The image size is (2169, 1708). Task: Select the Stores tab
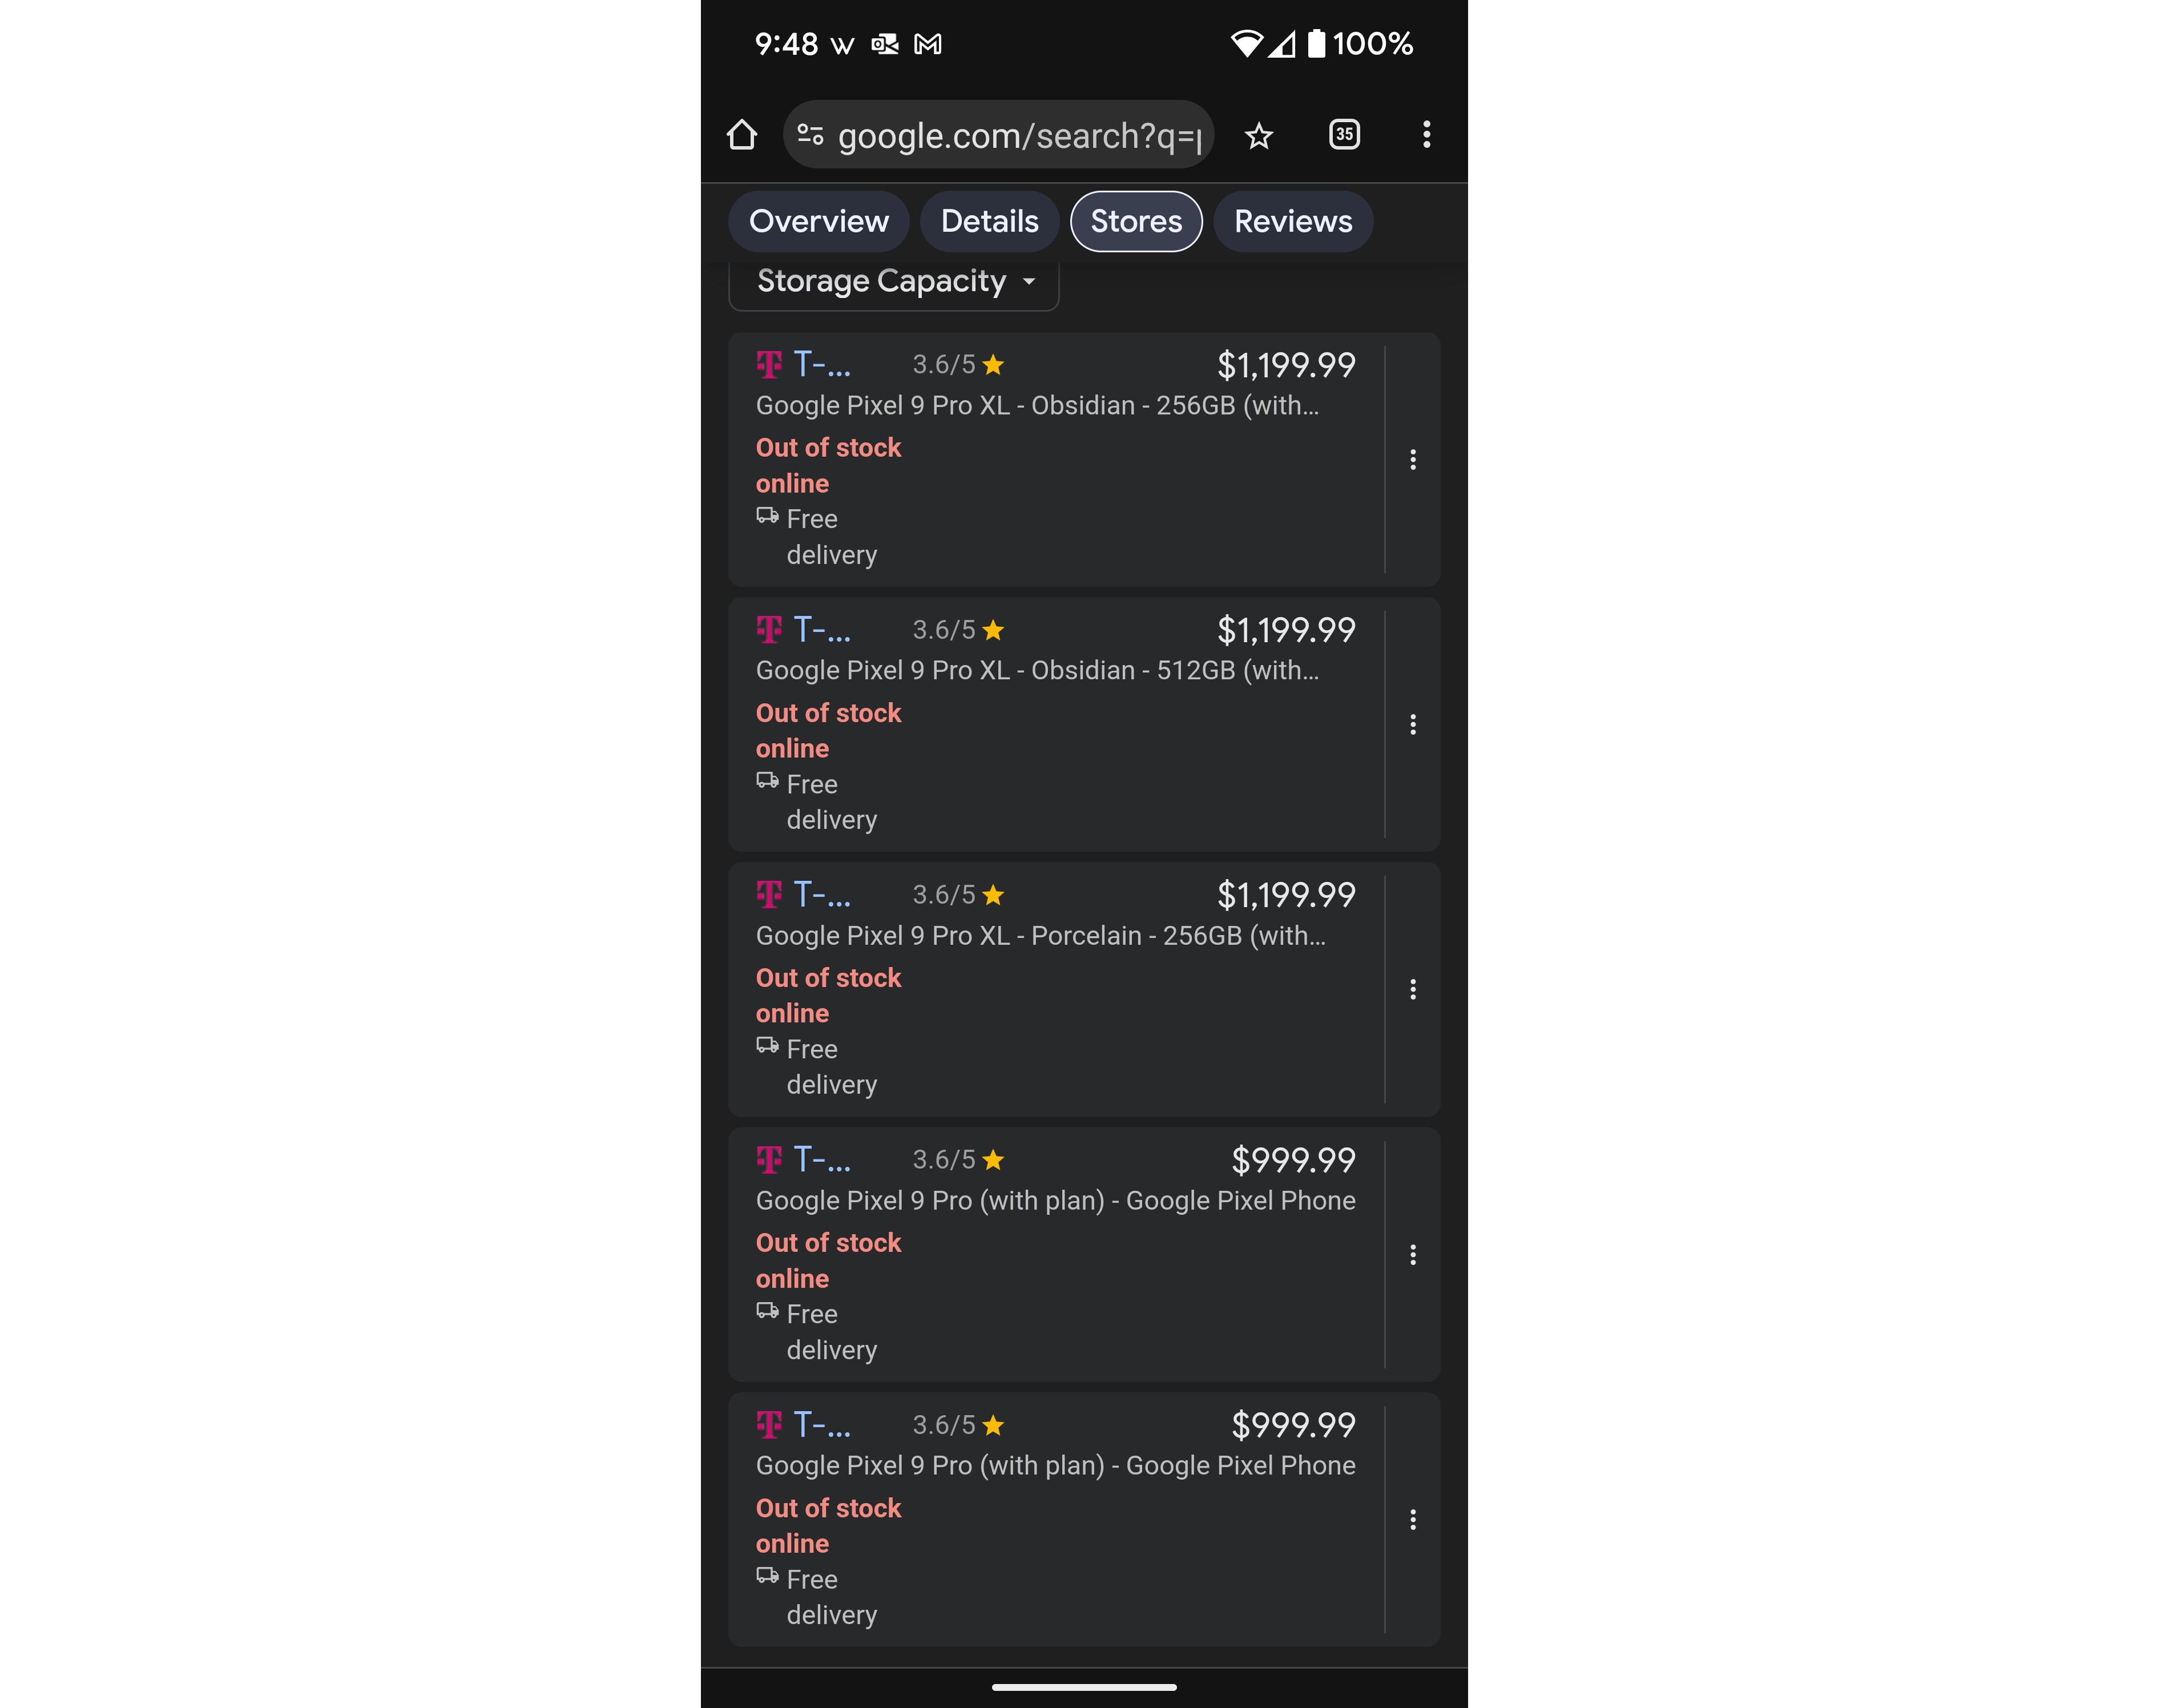point(1134,220)
